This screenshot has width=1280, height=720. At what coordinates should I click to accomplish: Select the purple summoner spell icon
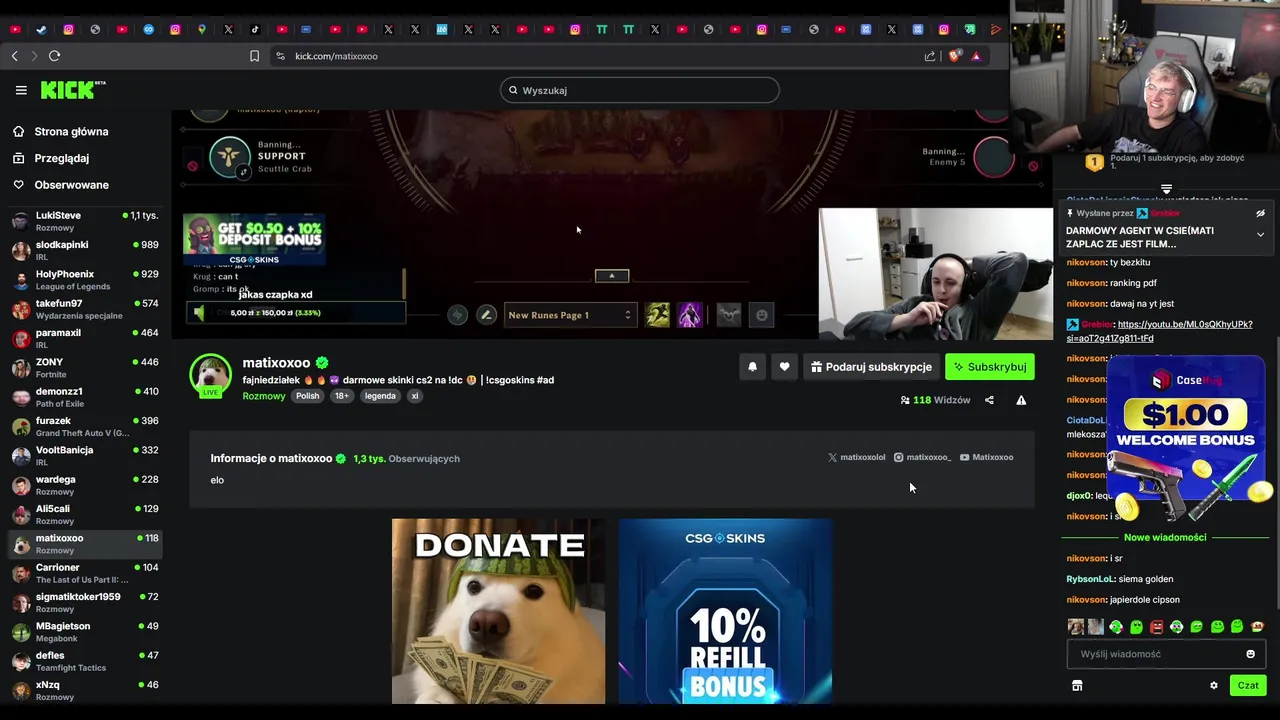point(690,315)
